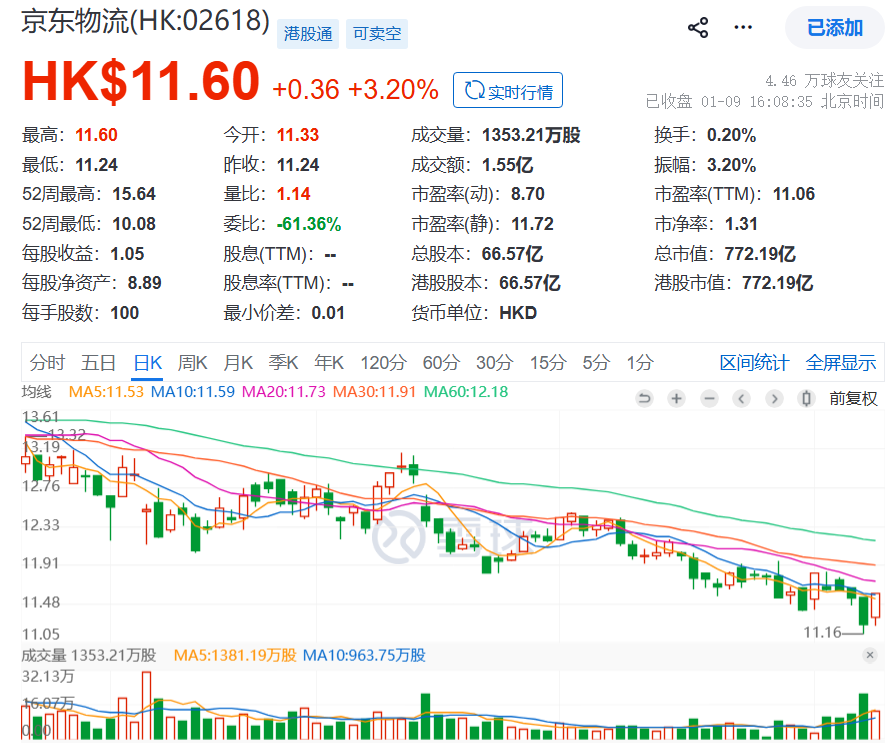
Task: Select the 月K chart tab
Action: pos(238,362)
